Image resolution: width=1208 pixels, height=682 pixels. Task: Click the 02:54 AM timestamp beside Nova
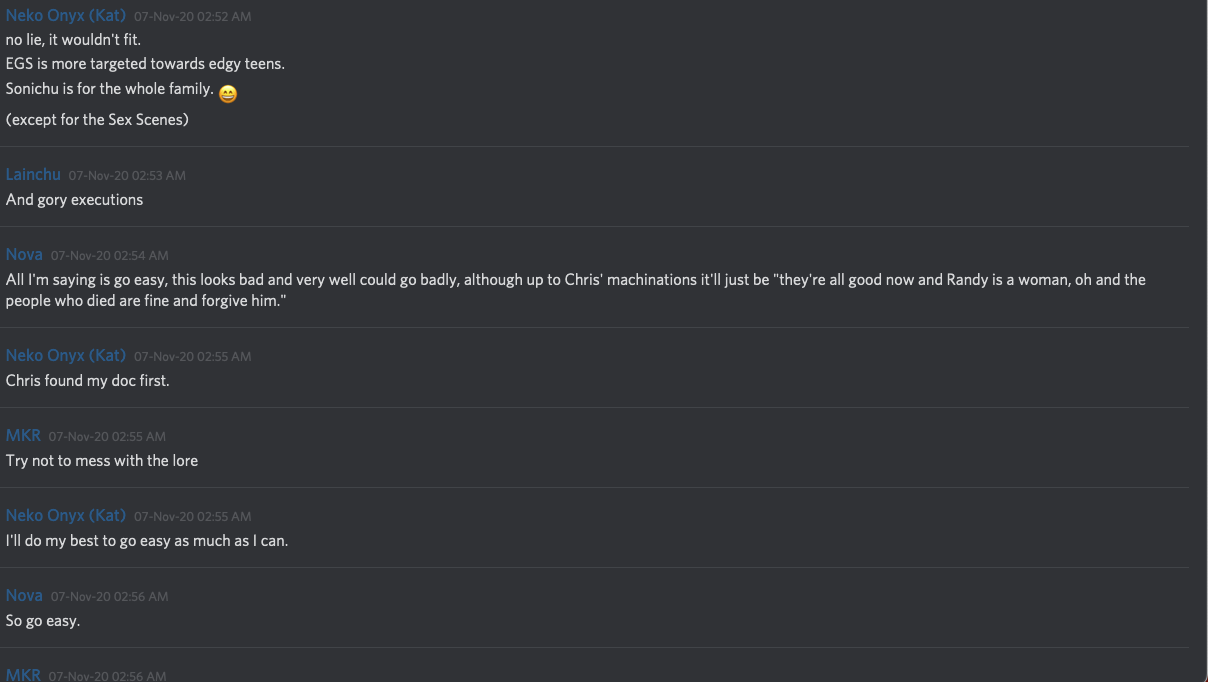tap(109, 256)
